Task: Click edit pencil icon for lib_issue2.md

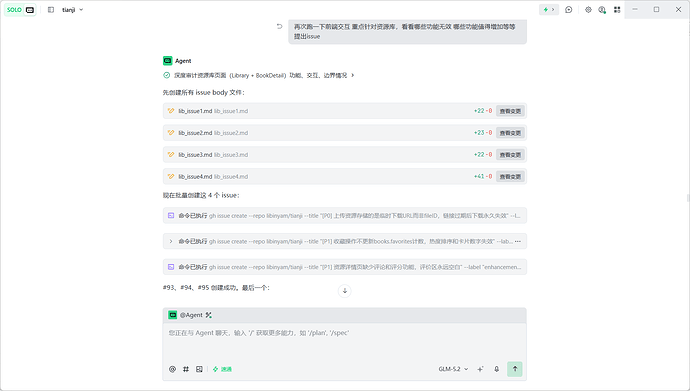Action: (171, 133)
